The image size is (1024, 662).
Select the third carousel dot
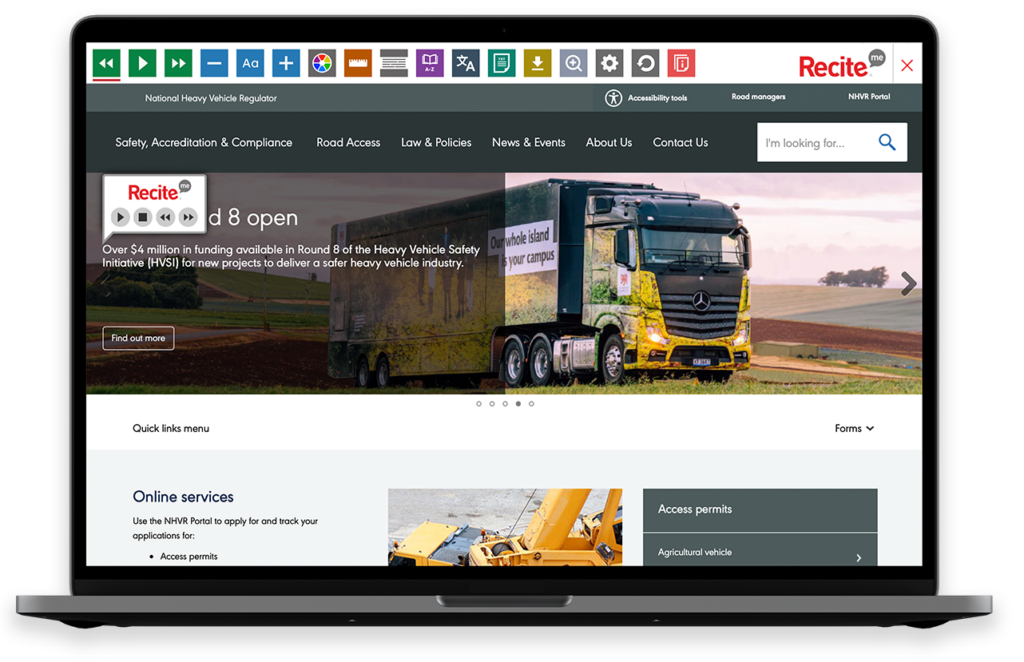[x=505, y=404]
